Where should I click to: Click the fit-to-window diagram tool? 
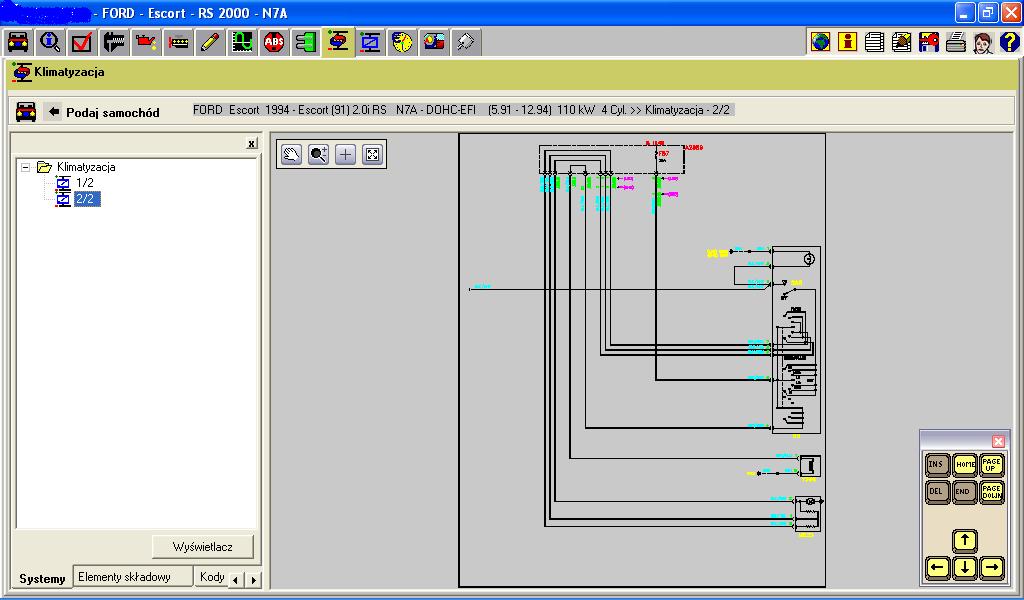click(x=372, y=155)
